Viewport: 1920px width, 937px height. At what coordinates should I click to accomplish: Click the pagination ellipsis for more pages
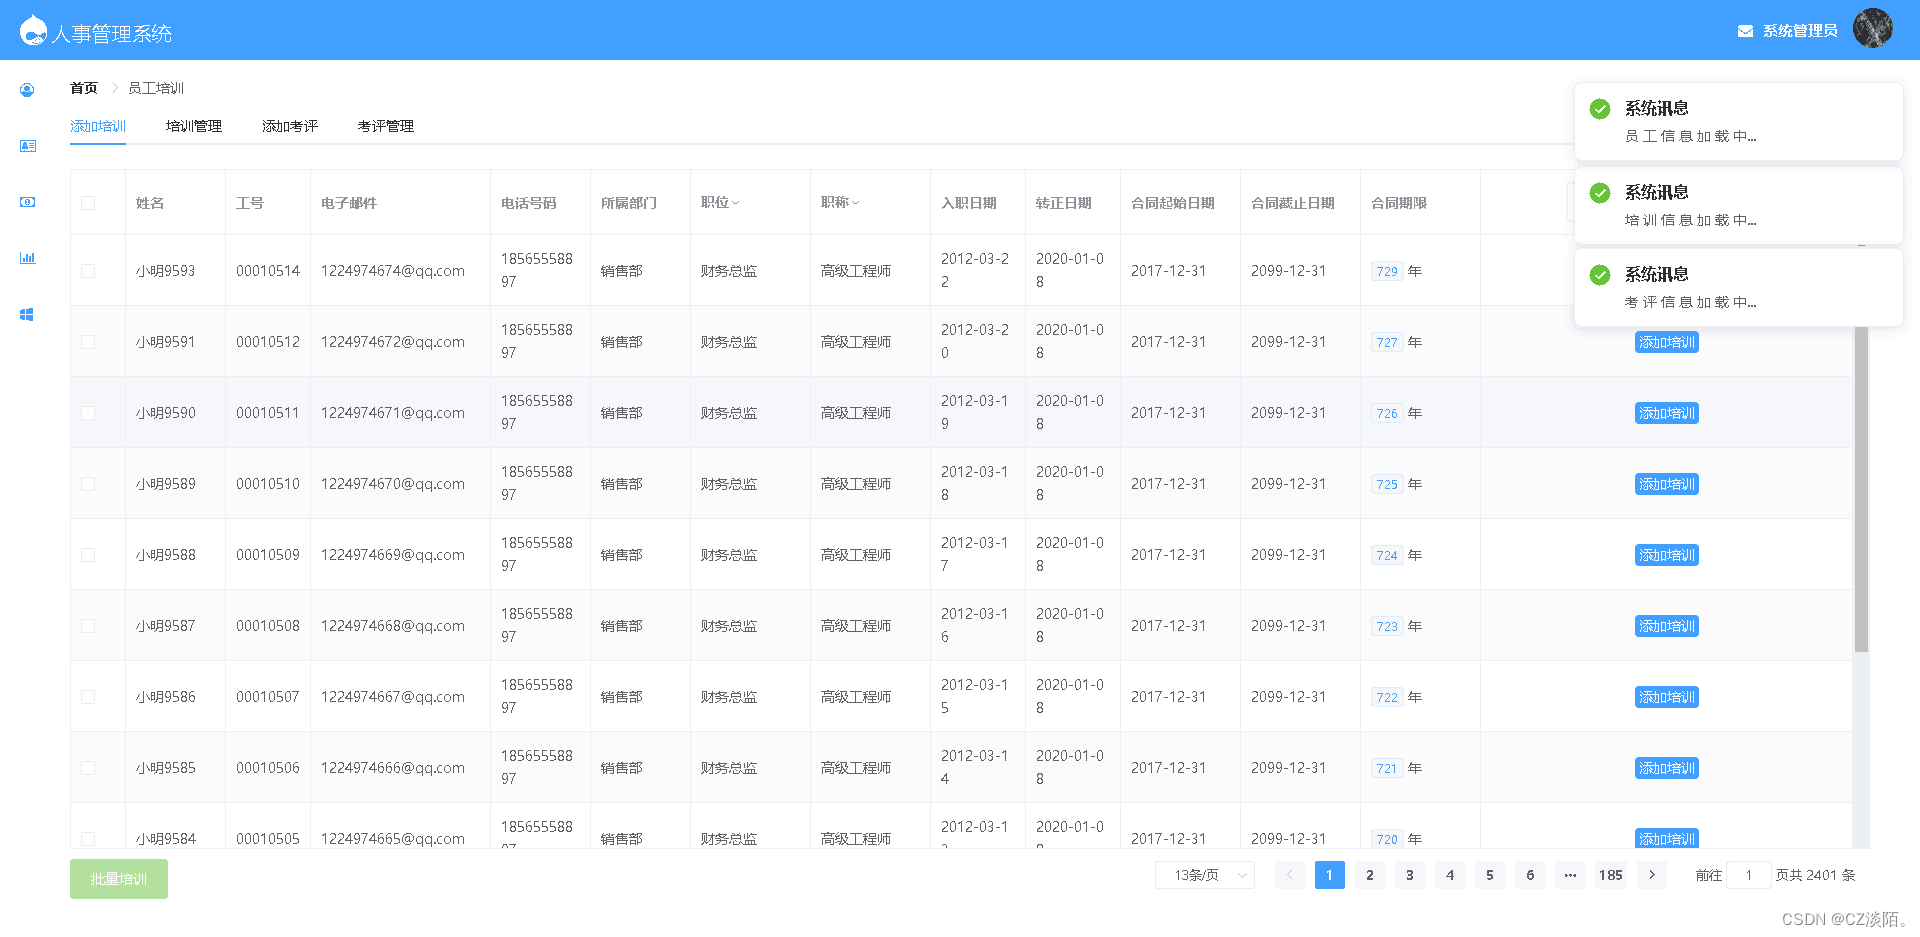pos(1570,875)
